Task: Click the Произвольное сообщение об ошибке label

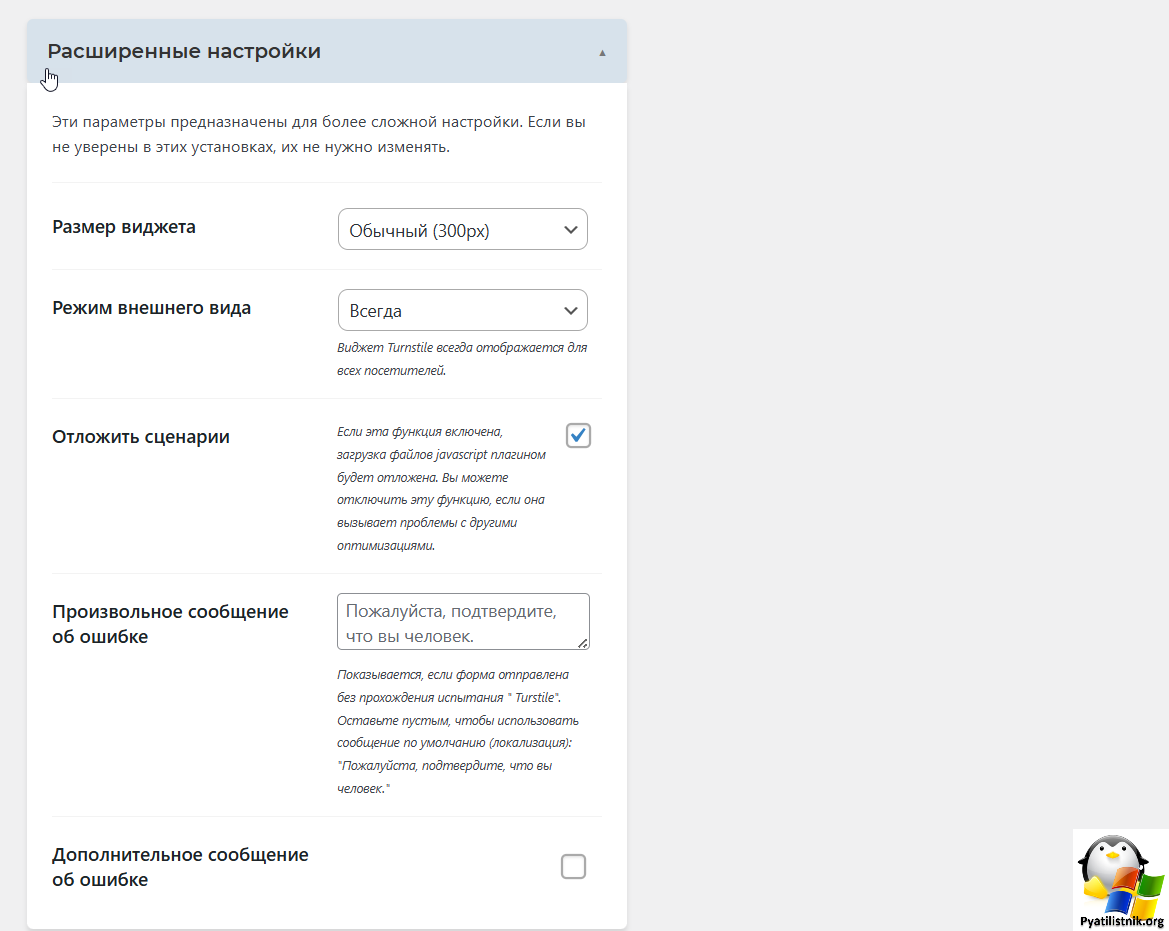Action: (x=170, y=624)
